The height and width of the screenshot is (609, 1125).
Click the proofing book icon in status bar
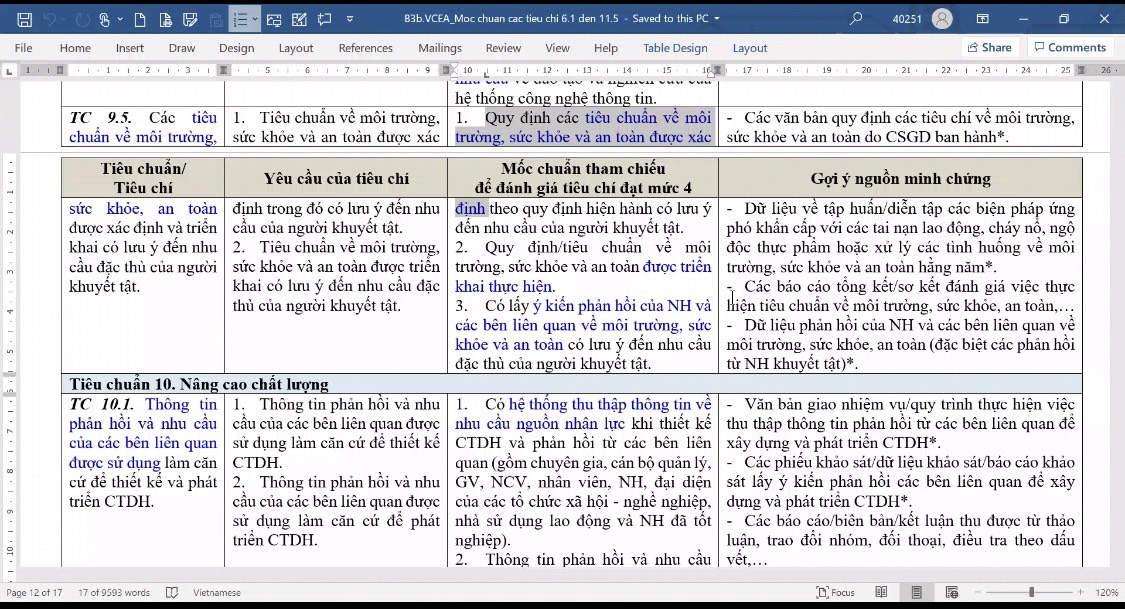[172, 593]
